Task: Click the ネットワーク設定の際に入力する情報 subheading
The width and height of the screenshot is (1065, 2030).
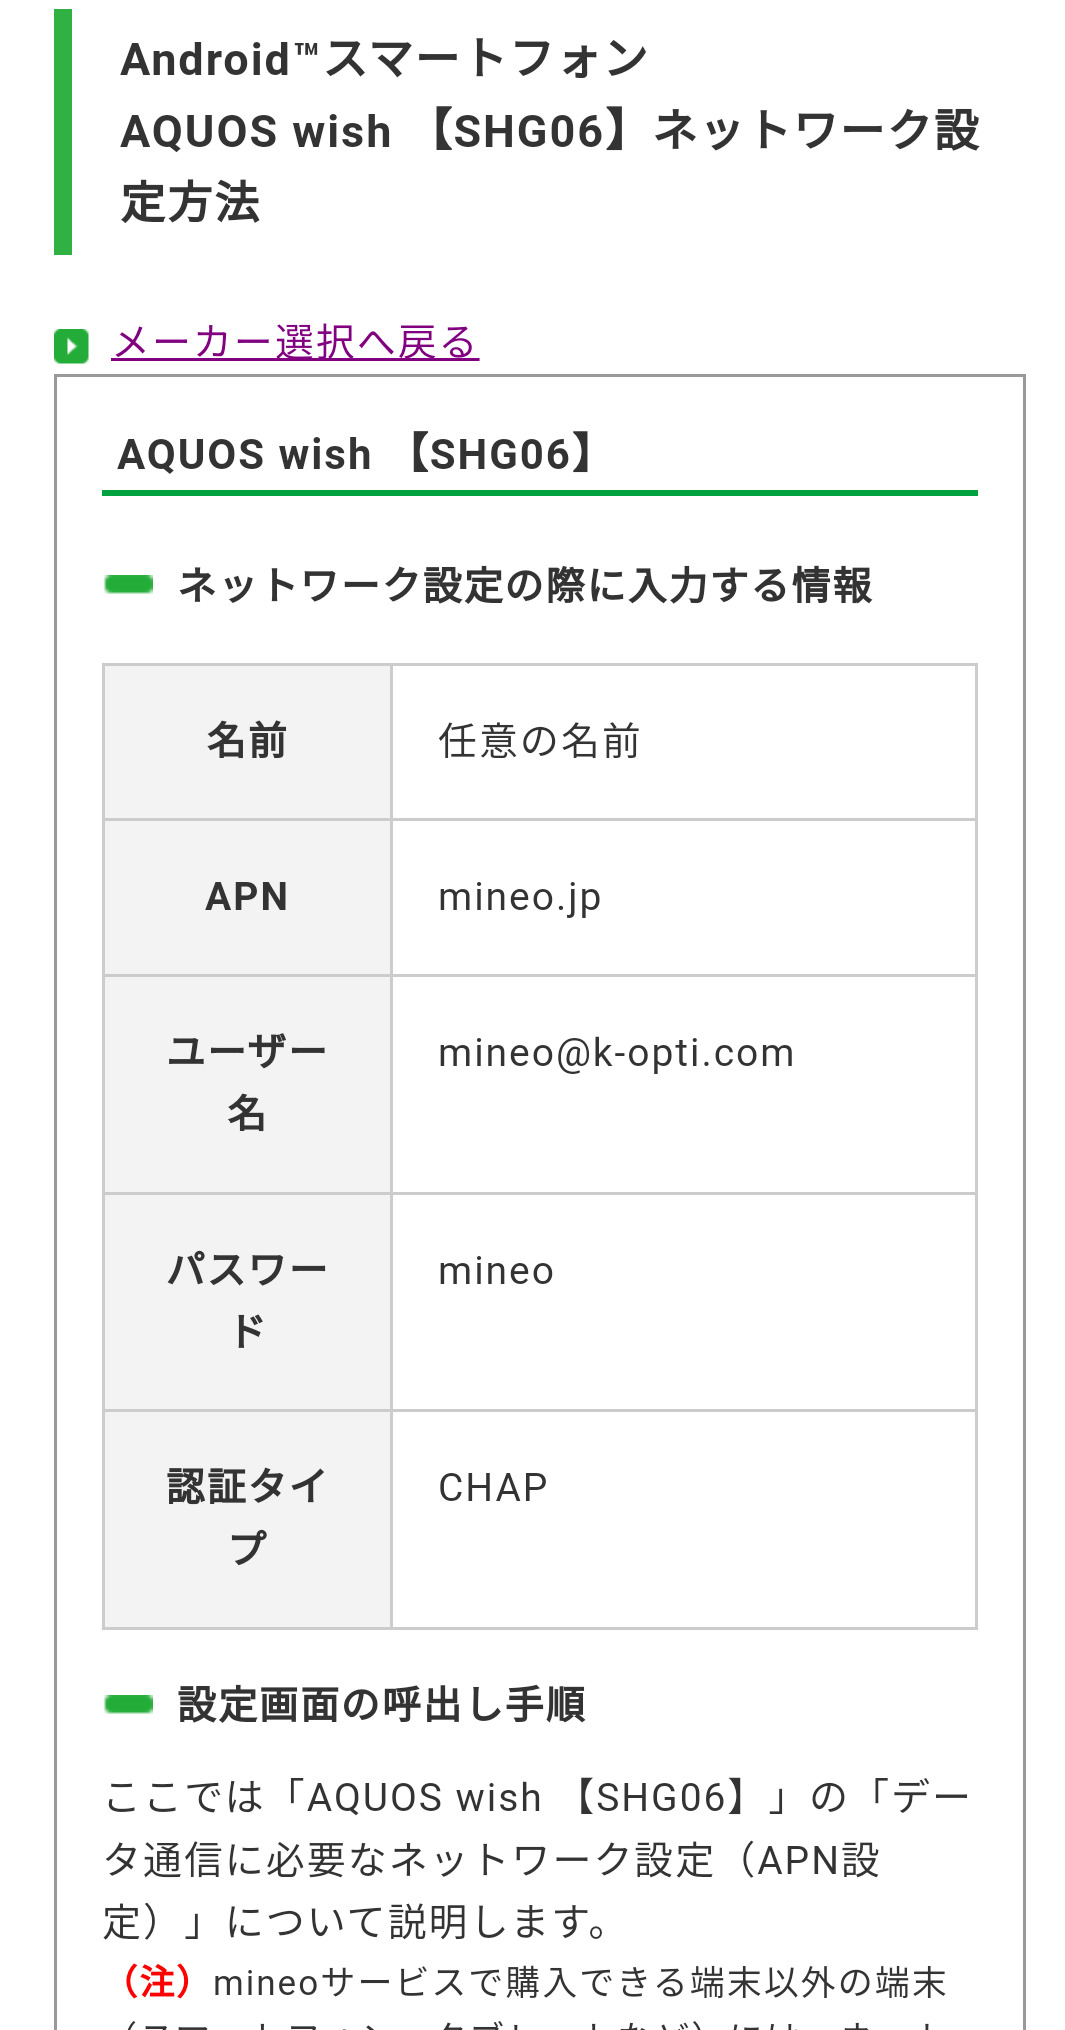Action: (525, 586)
